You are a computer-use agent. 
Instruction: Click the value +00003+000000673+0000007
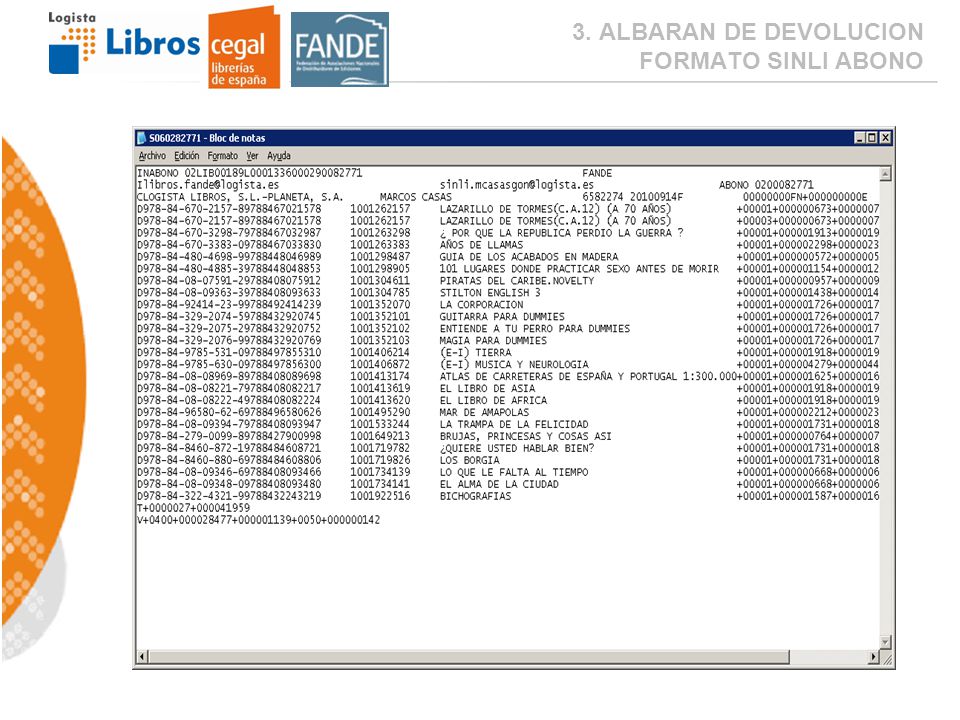(x=808, y=221)
